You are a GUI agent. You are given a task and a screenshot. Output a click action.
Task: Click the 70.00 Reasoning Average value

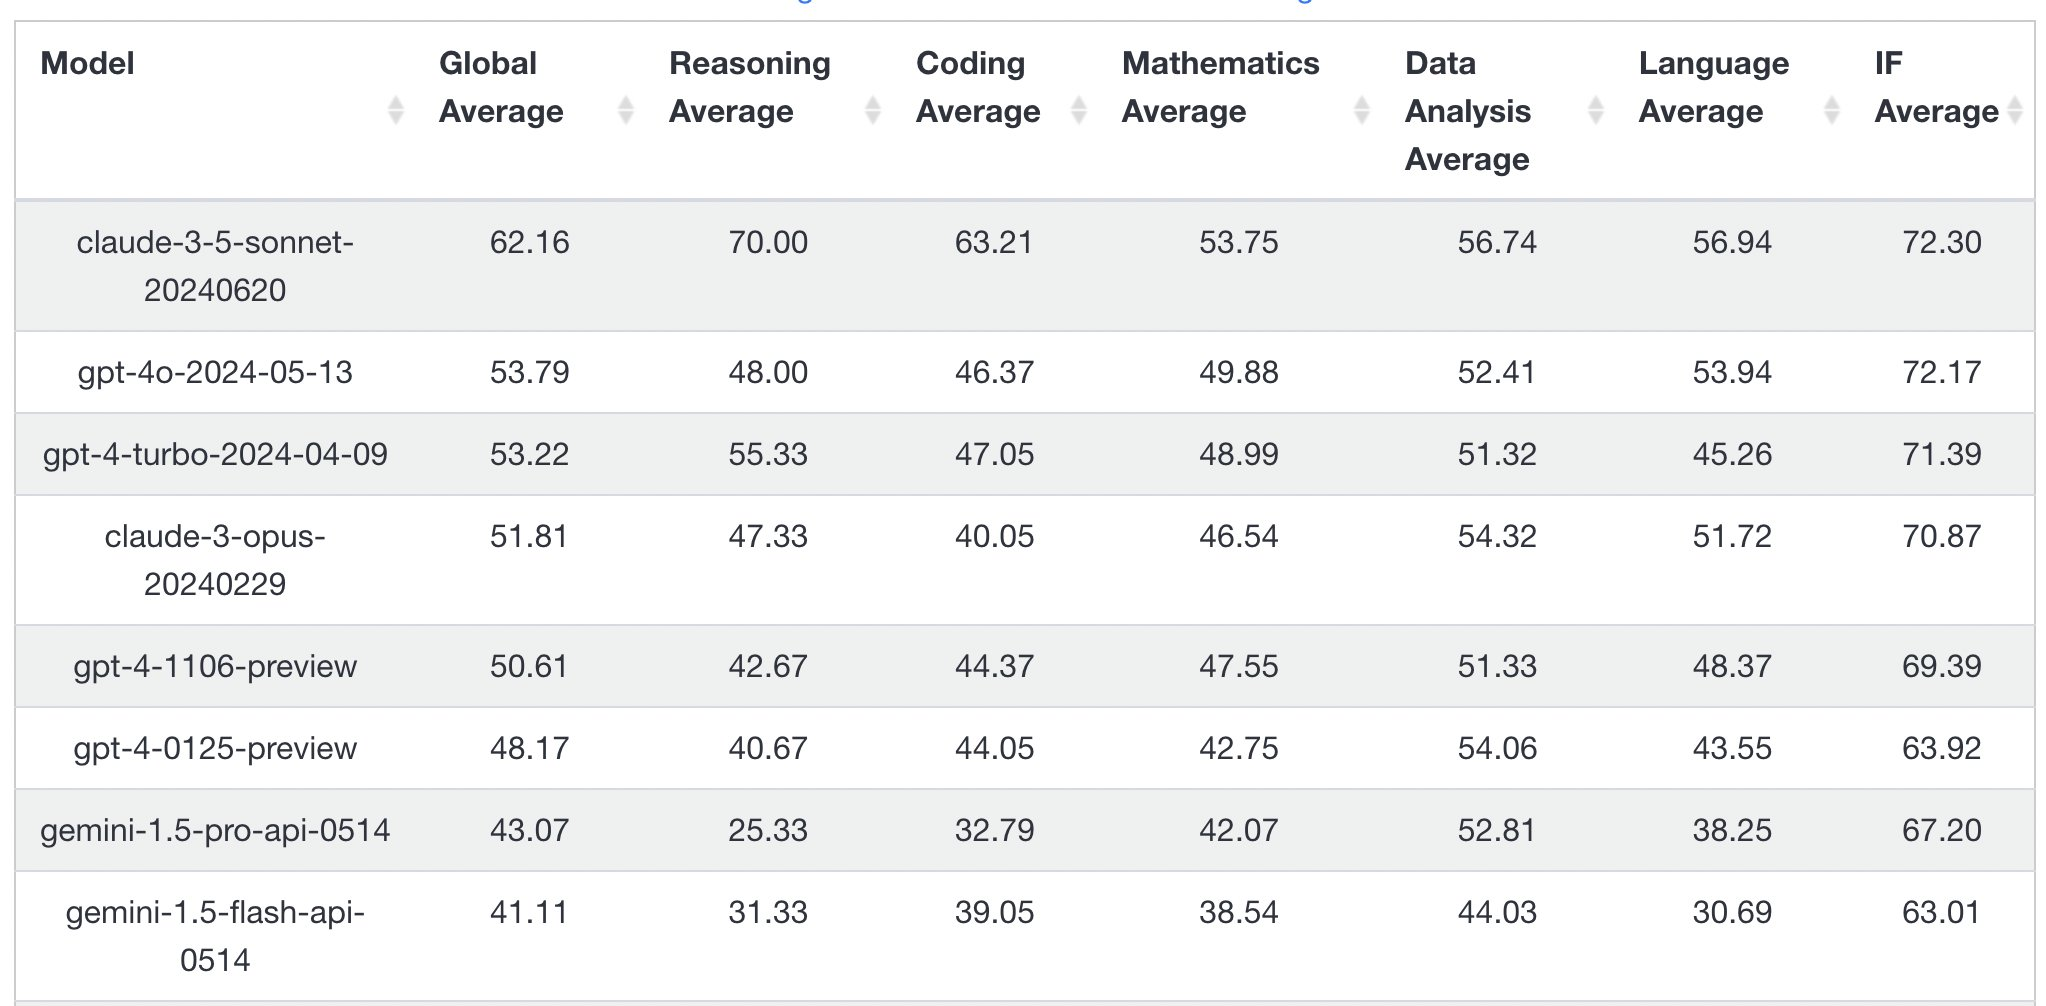click(768, 243)
